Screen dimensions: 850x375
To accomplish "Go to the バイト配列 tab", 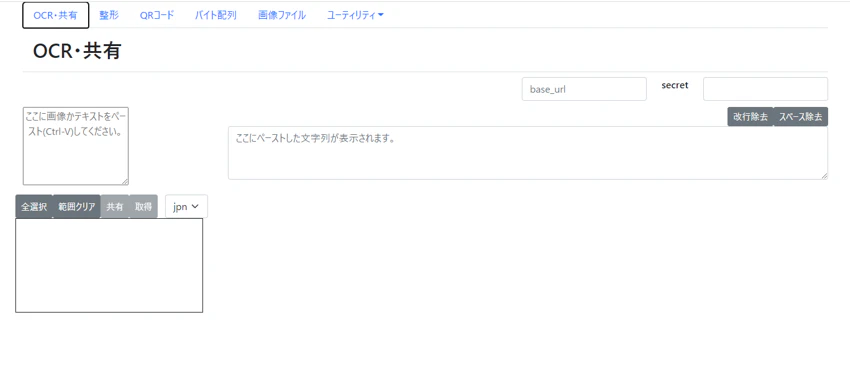I will click(216, 15).
